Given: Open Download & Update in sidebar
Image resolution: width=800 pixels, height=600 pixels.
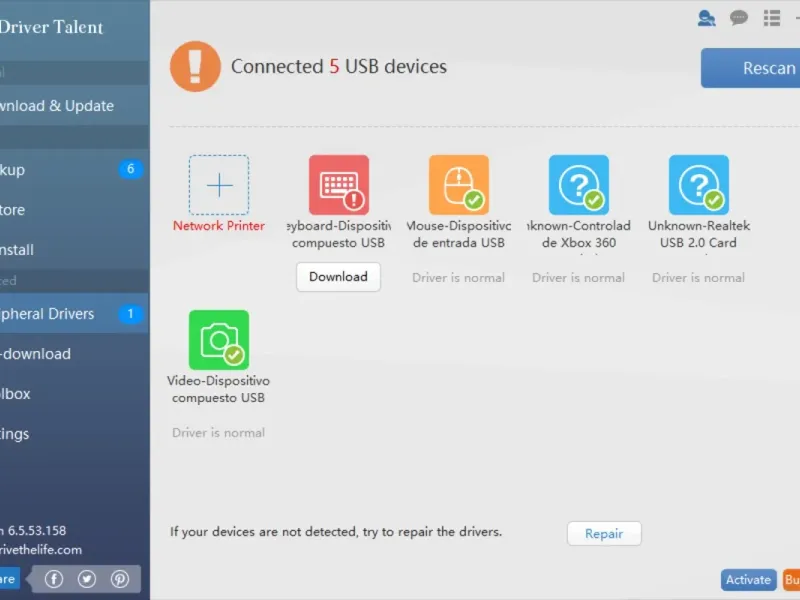Looking at the screenshot, I should click(x=74, y=106).
